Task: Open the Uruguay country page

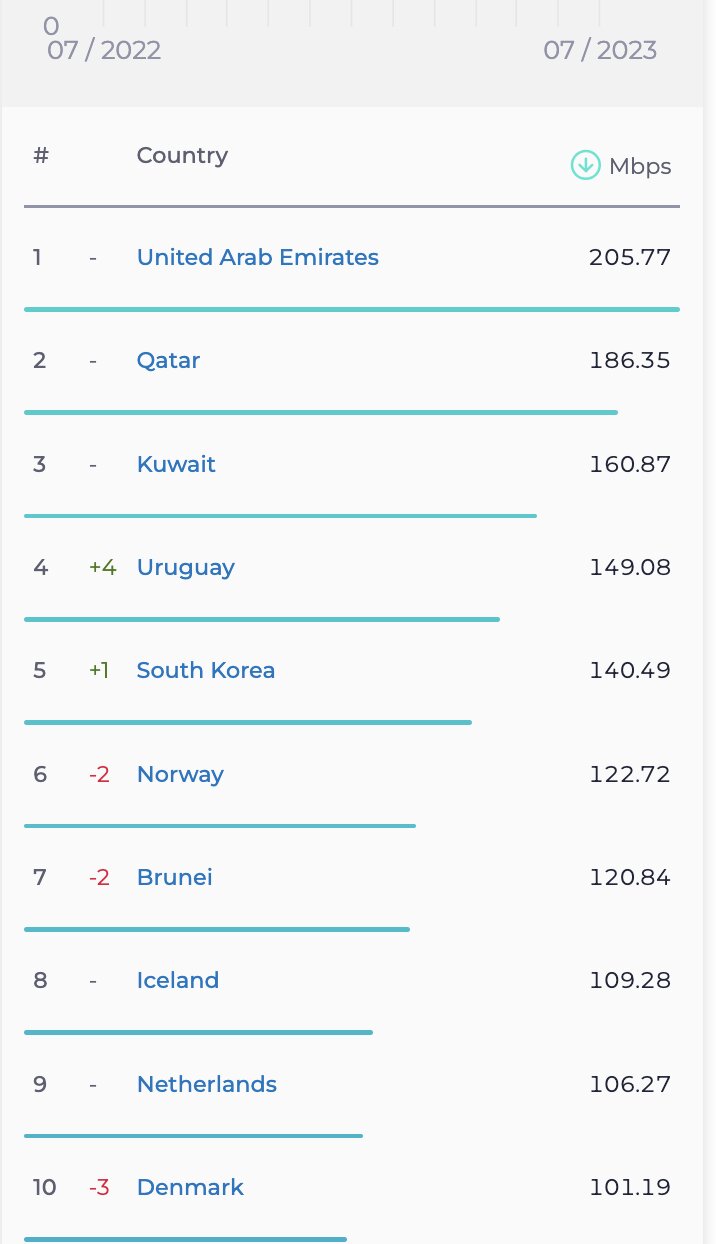Action: (x=185, y=568)
